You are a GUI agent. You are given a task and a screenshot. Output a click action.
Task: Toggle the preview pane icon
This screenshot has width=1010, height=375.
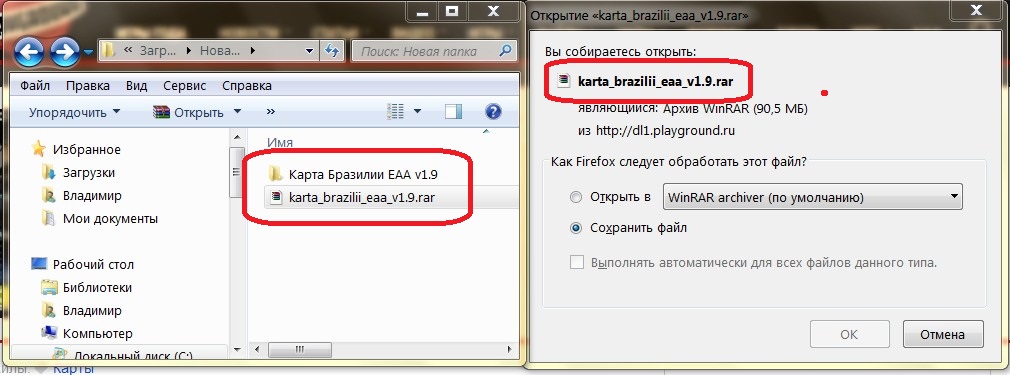coord(453,112)
